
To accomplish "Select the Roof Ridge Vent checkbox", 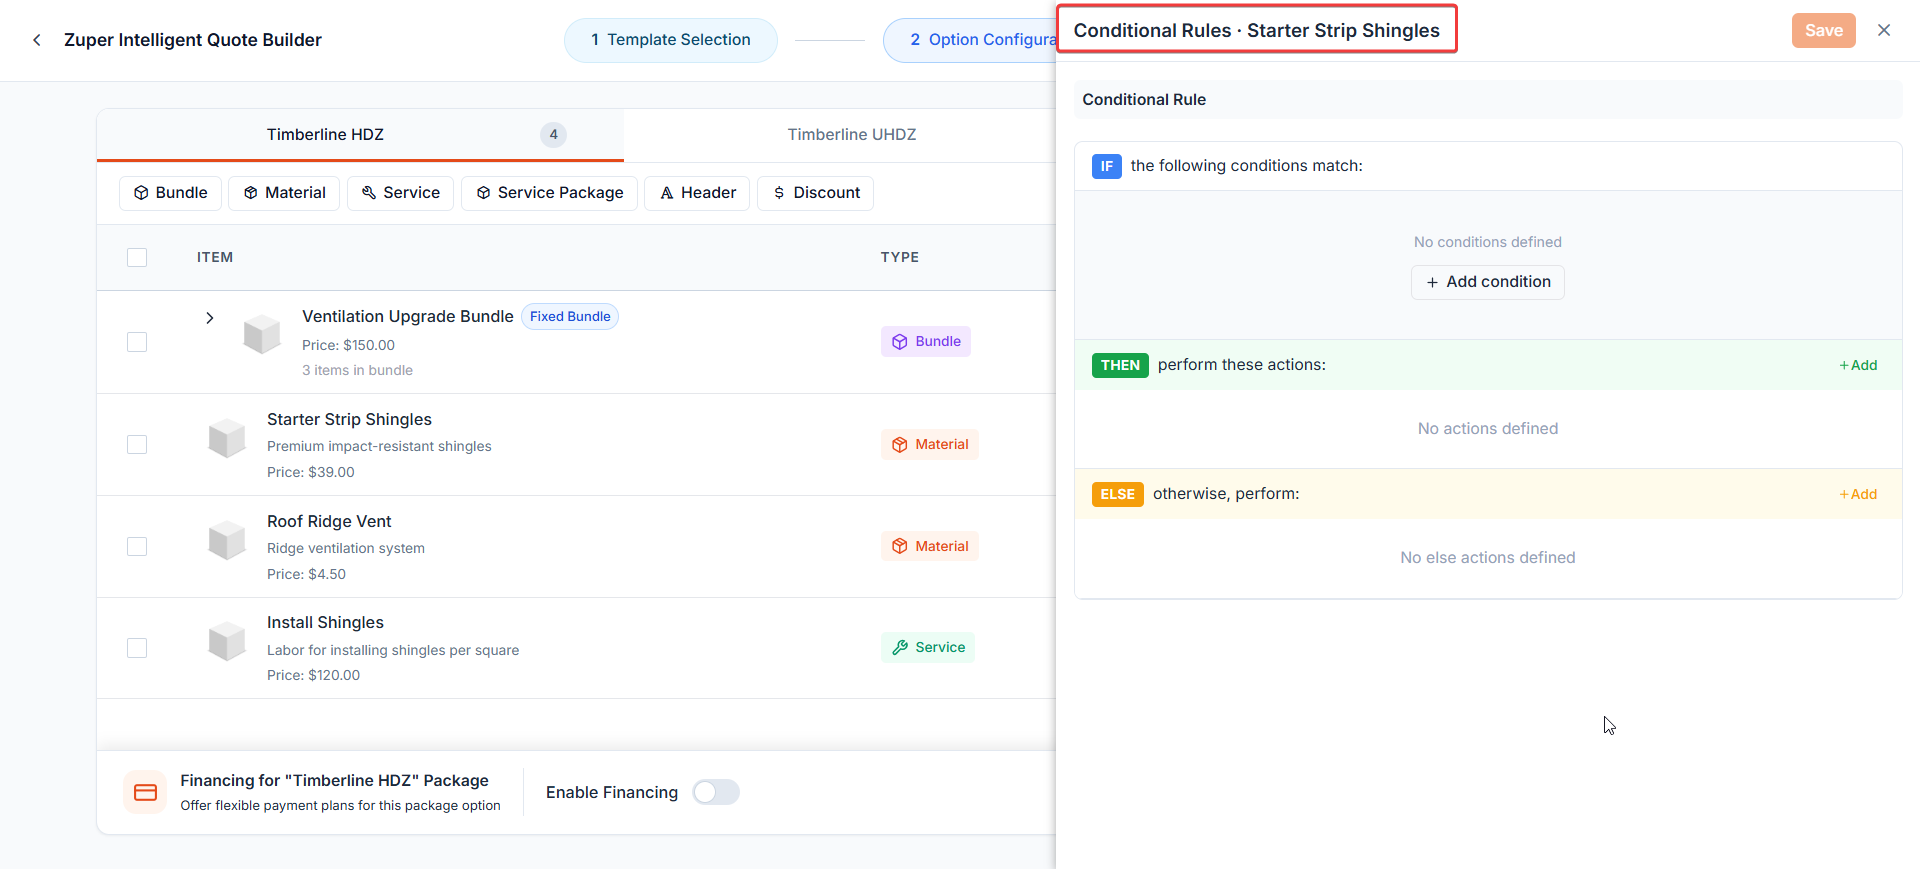I will coord(137,546).
